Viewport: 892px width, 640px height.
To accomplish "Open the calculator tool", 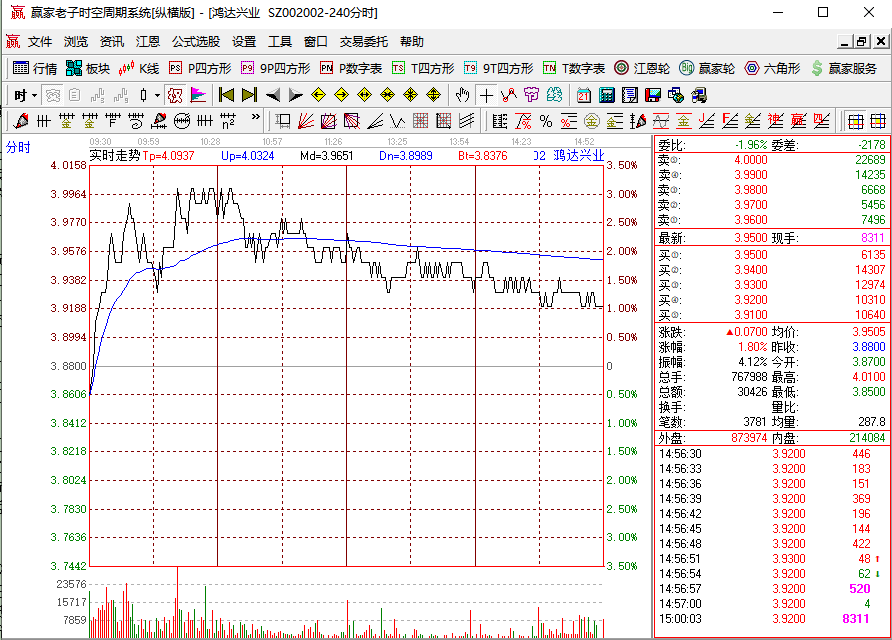I will click(x=607, y=95).
